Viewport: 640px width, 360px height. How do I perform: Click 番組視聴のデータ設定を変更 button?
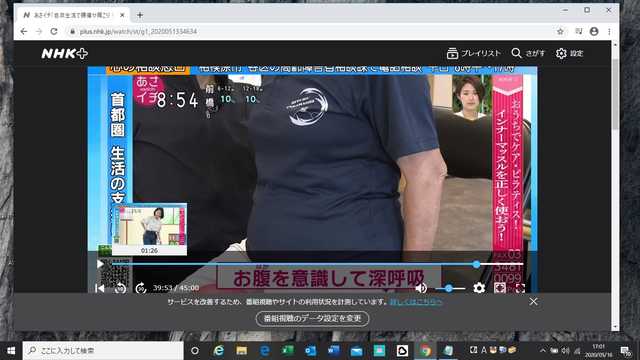[x=312, y=318]
